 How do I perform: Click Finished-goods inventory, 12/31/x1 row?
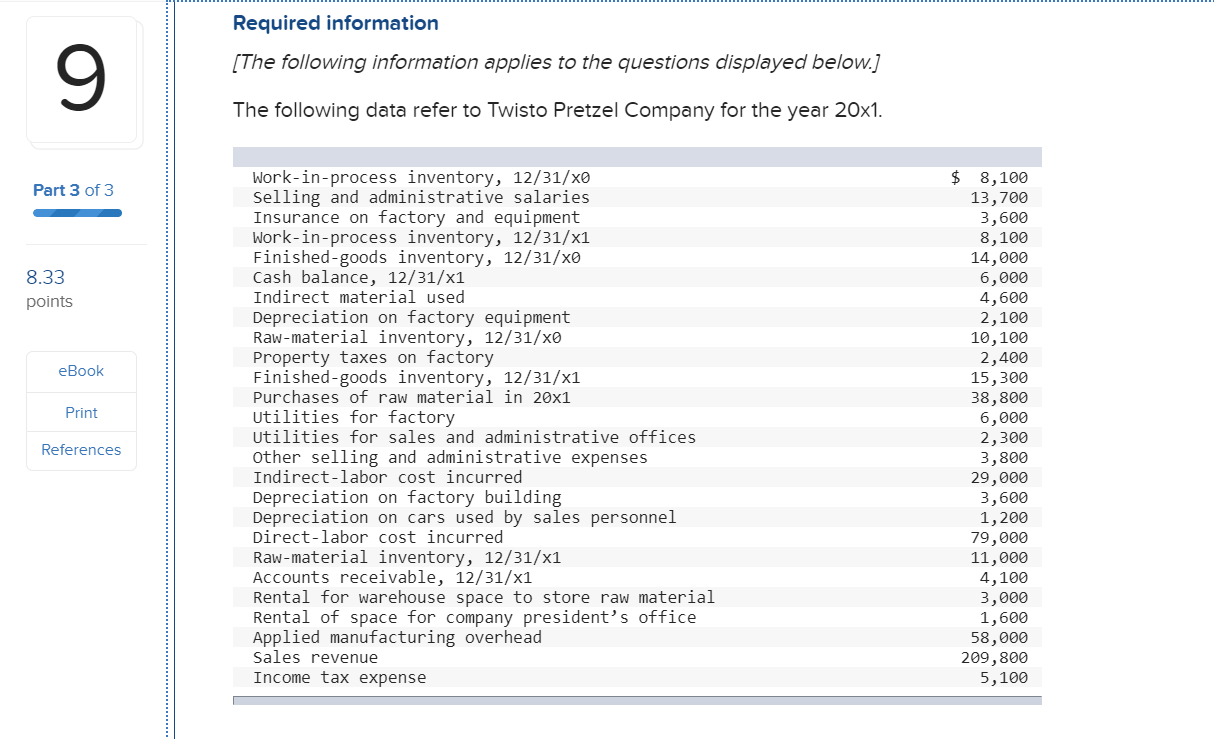point(638,377)
